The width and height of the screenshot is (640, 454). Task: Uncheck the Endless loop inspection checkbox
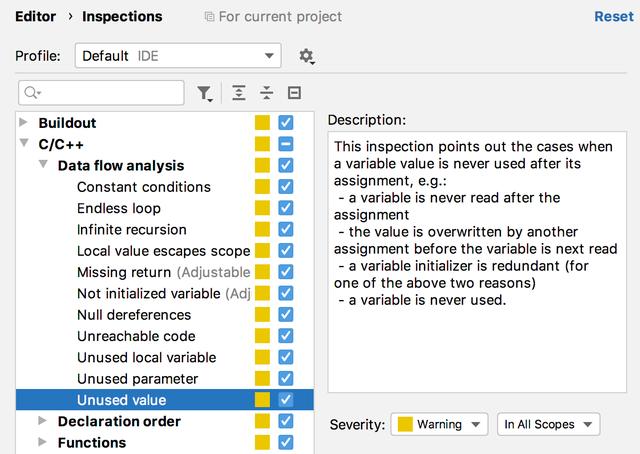point(286,208)
